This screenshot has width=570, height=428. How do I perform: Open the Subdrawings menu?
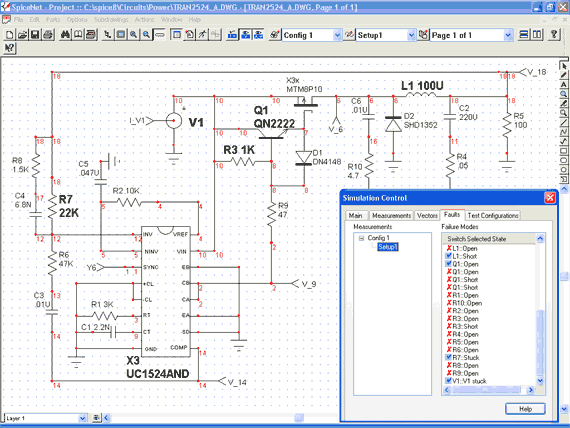pyautogui.click(x=111, y=20)
